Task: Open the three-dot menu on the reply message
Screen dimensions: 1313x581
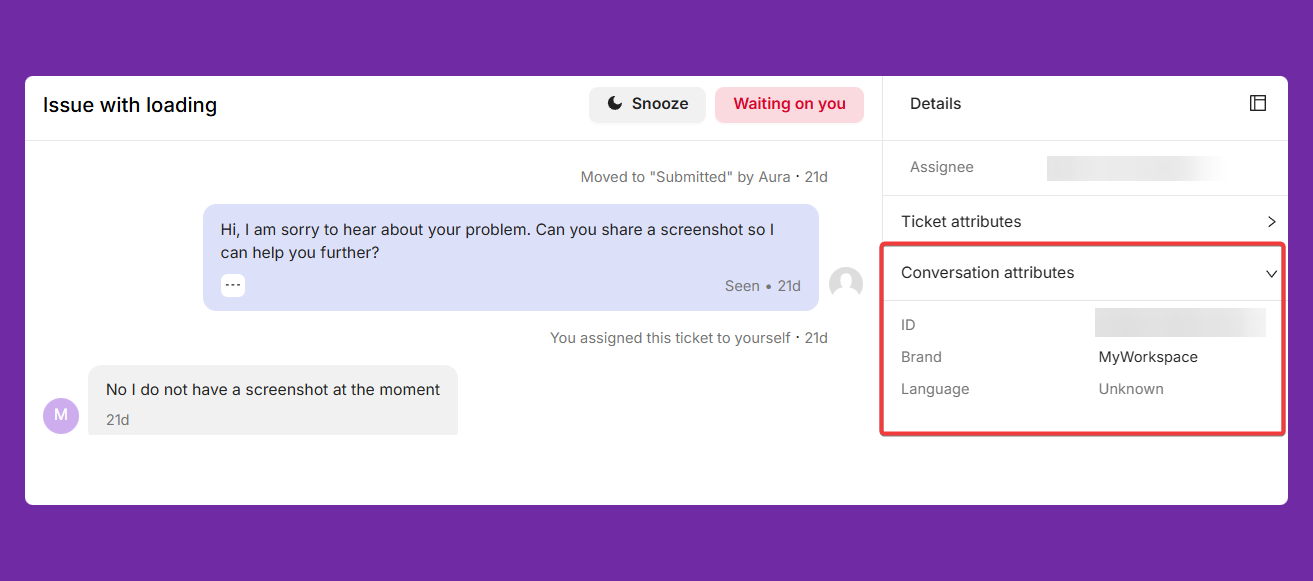Action: pos(233,285)
